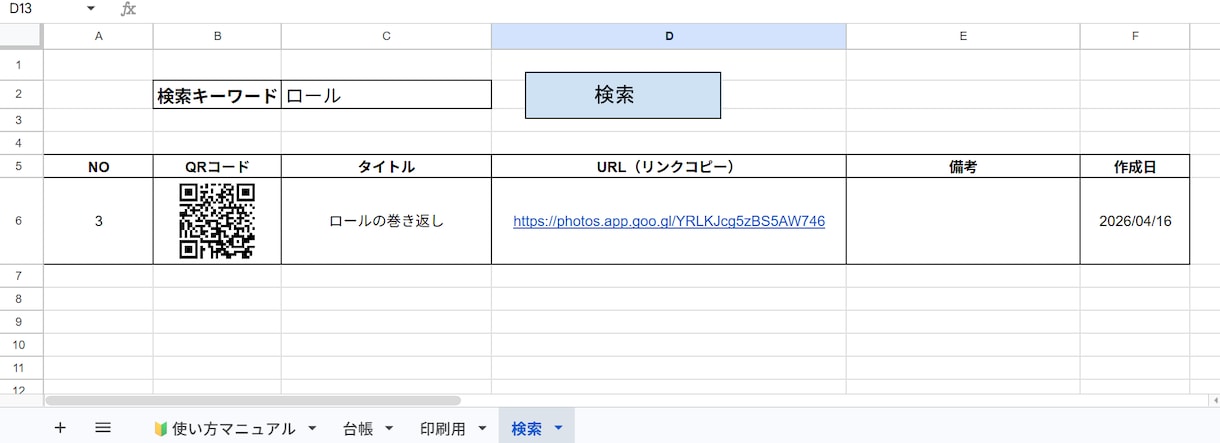This screenshot has height=443, width=1220.
Task: Click the QR code image
Action: pyautogui.click(x=217, y=222)
